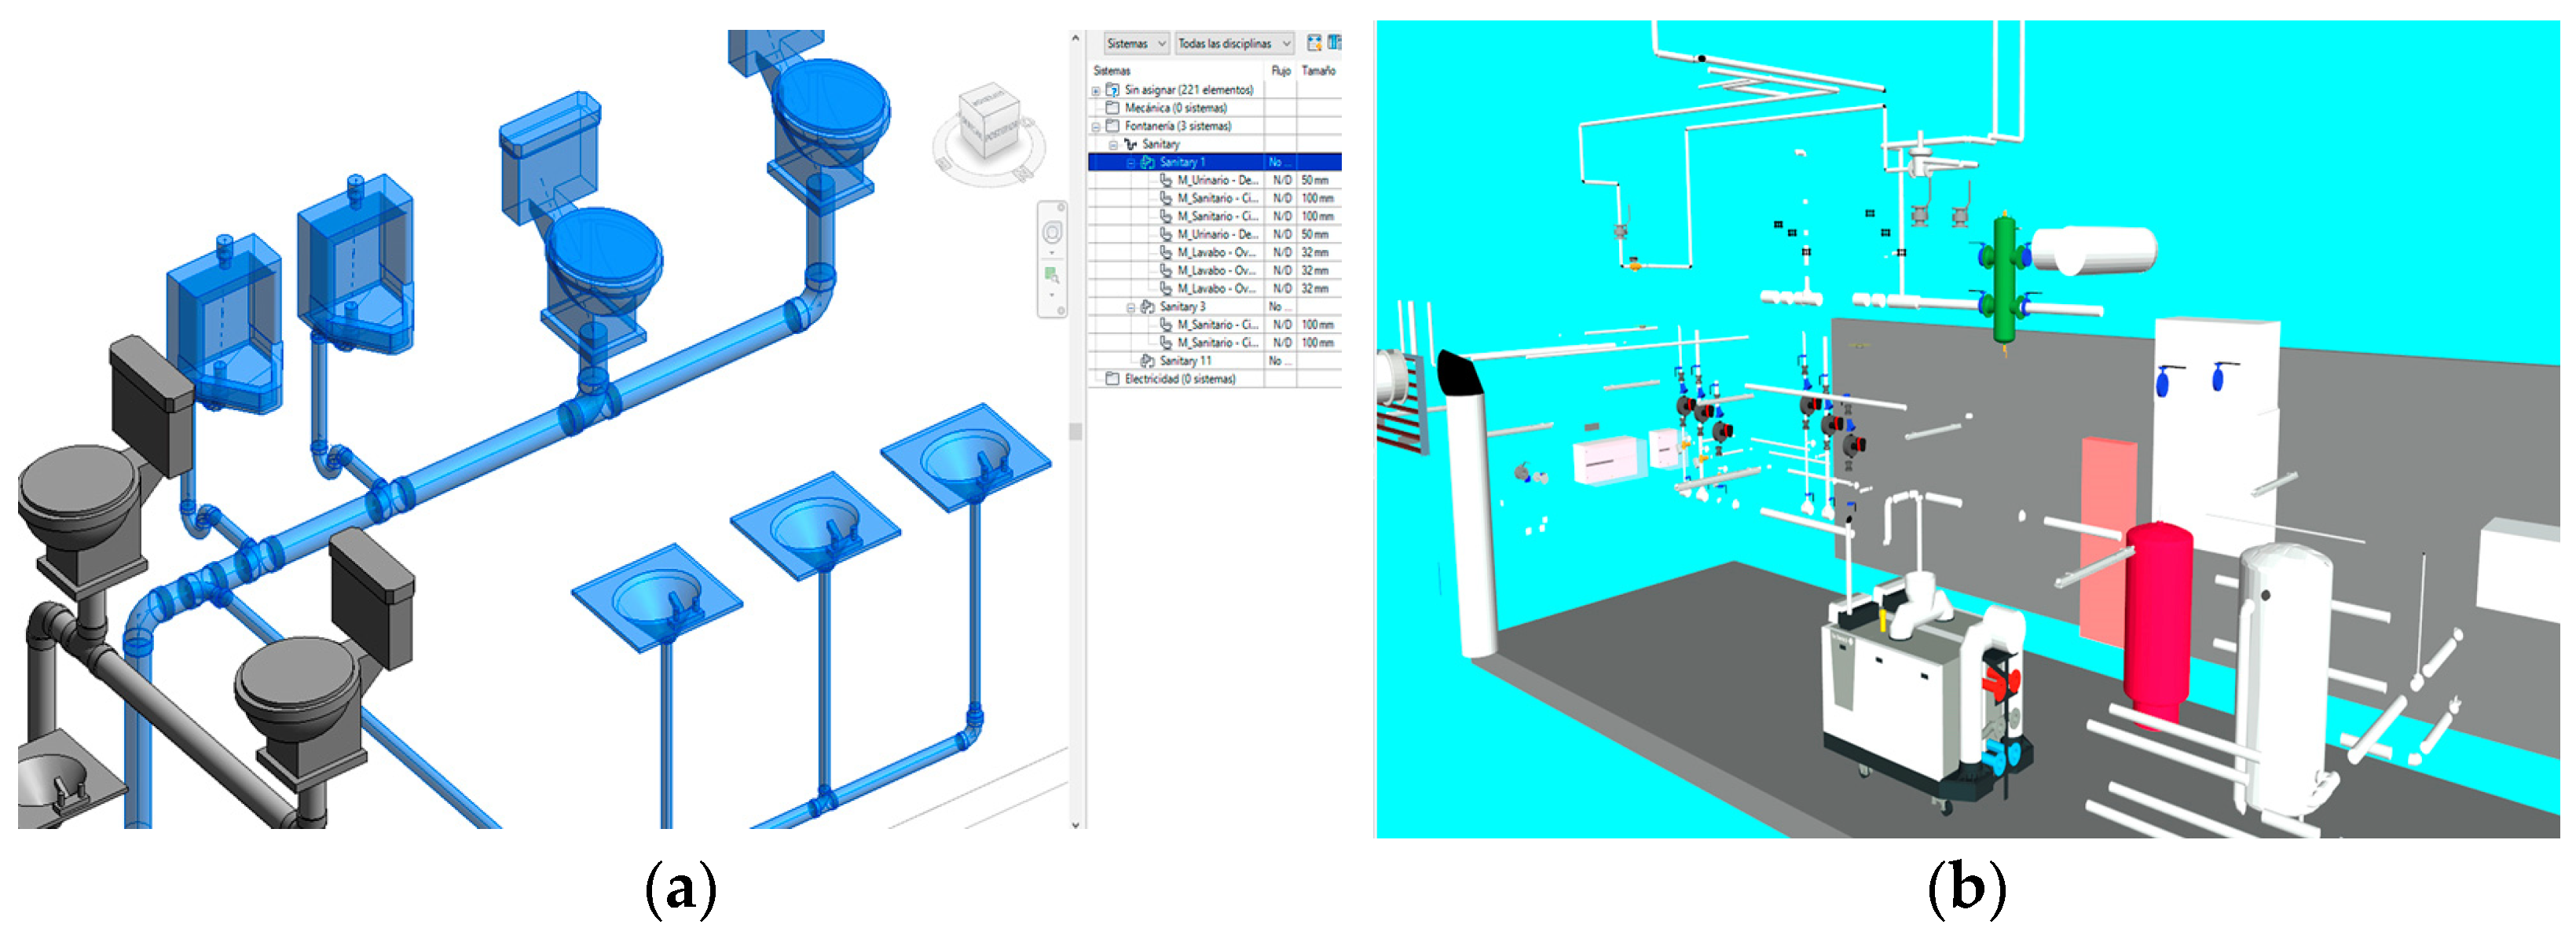
Task: Click the Flujo column header
Action: 1280,71
